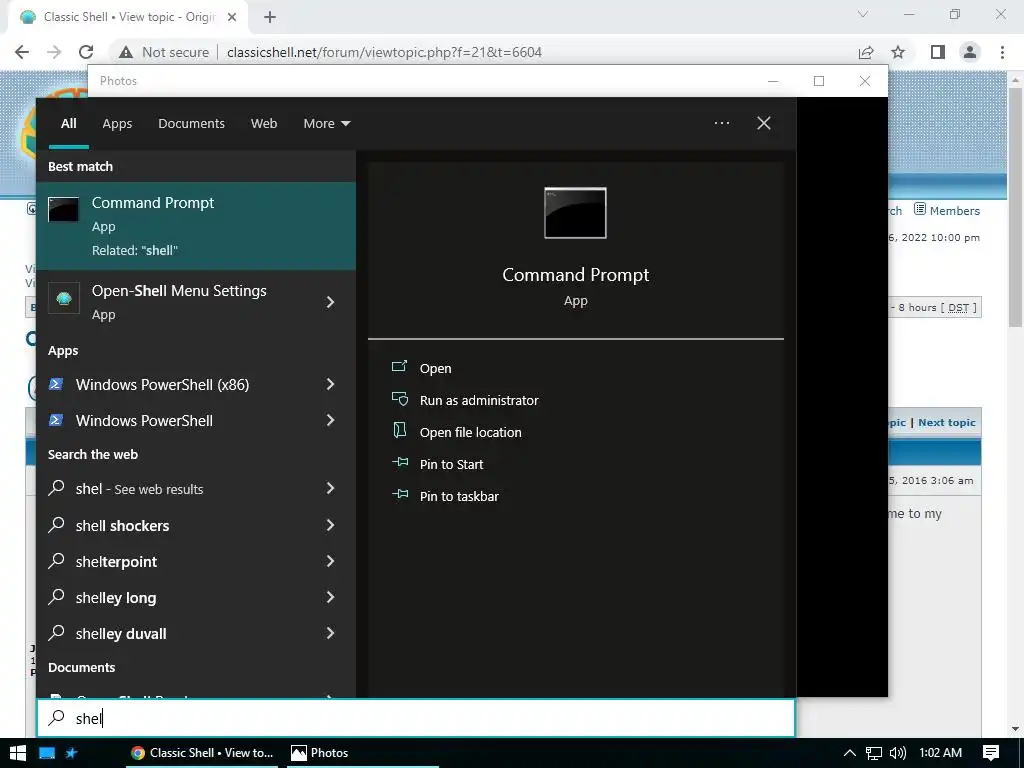The width and height of the screenshot is (1024, 768).
Task: Click the Windows Start button
Action: 18,753
